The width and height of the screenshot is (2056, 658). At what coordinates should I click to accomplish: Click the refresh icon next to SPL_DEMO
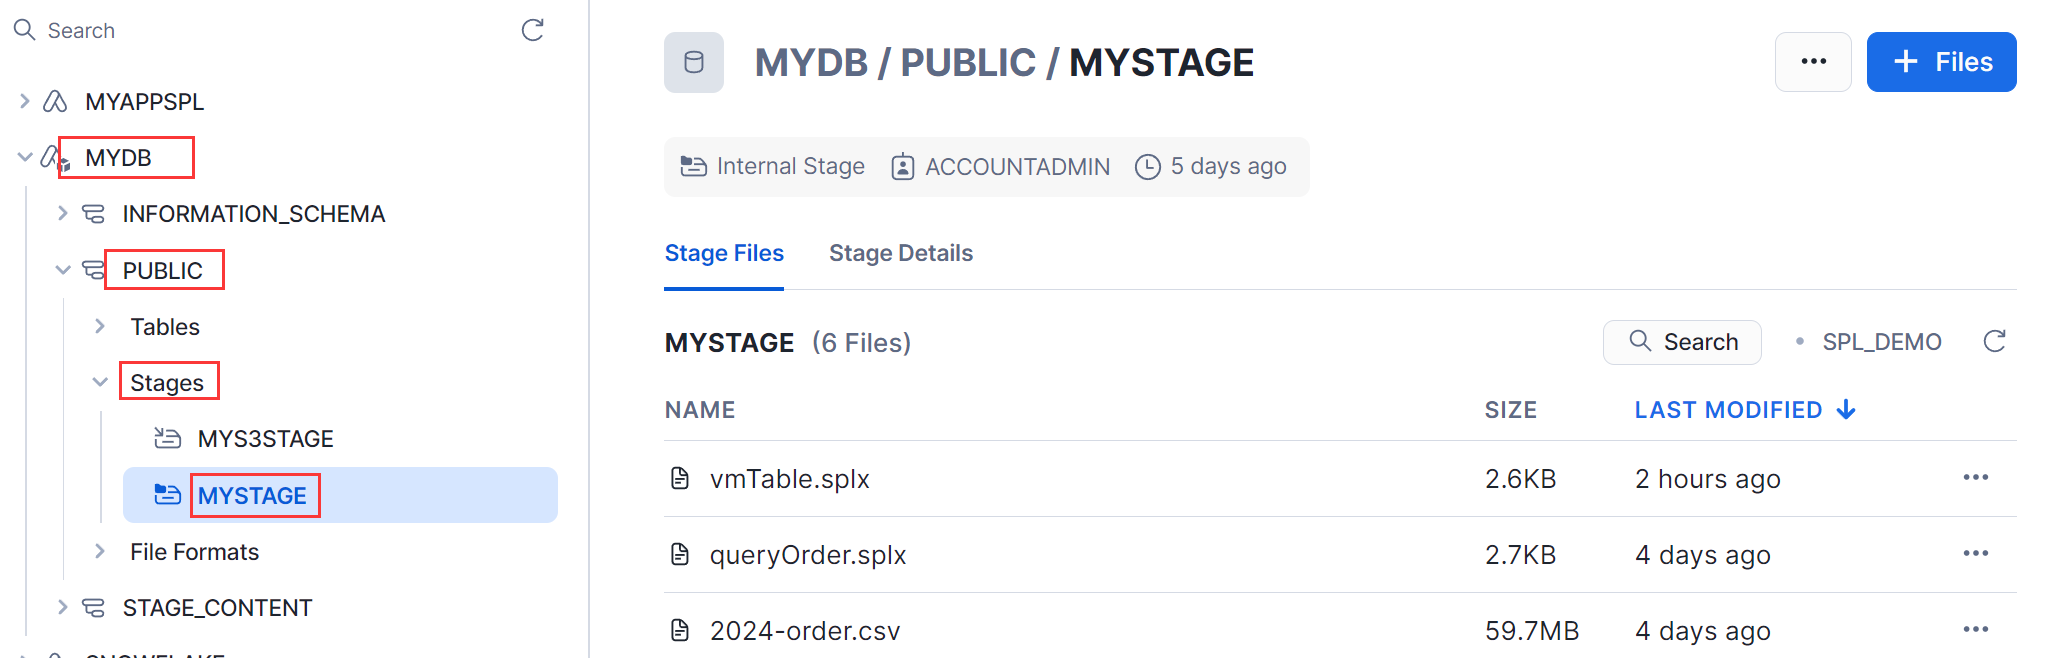pyautogui.click(x=1994, y=342)
